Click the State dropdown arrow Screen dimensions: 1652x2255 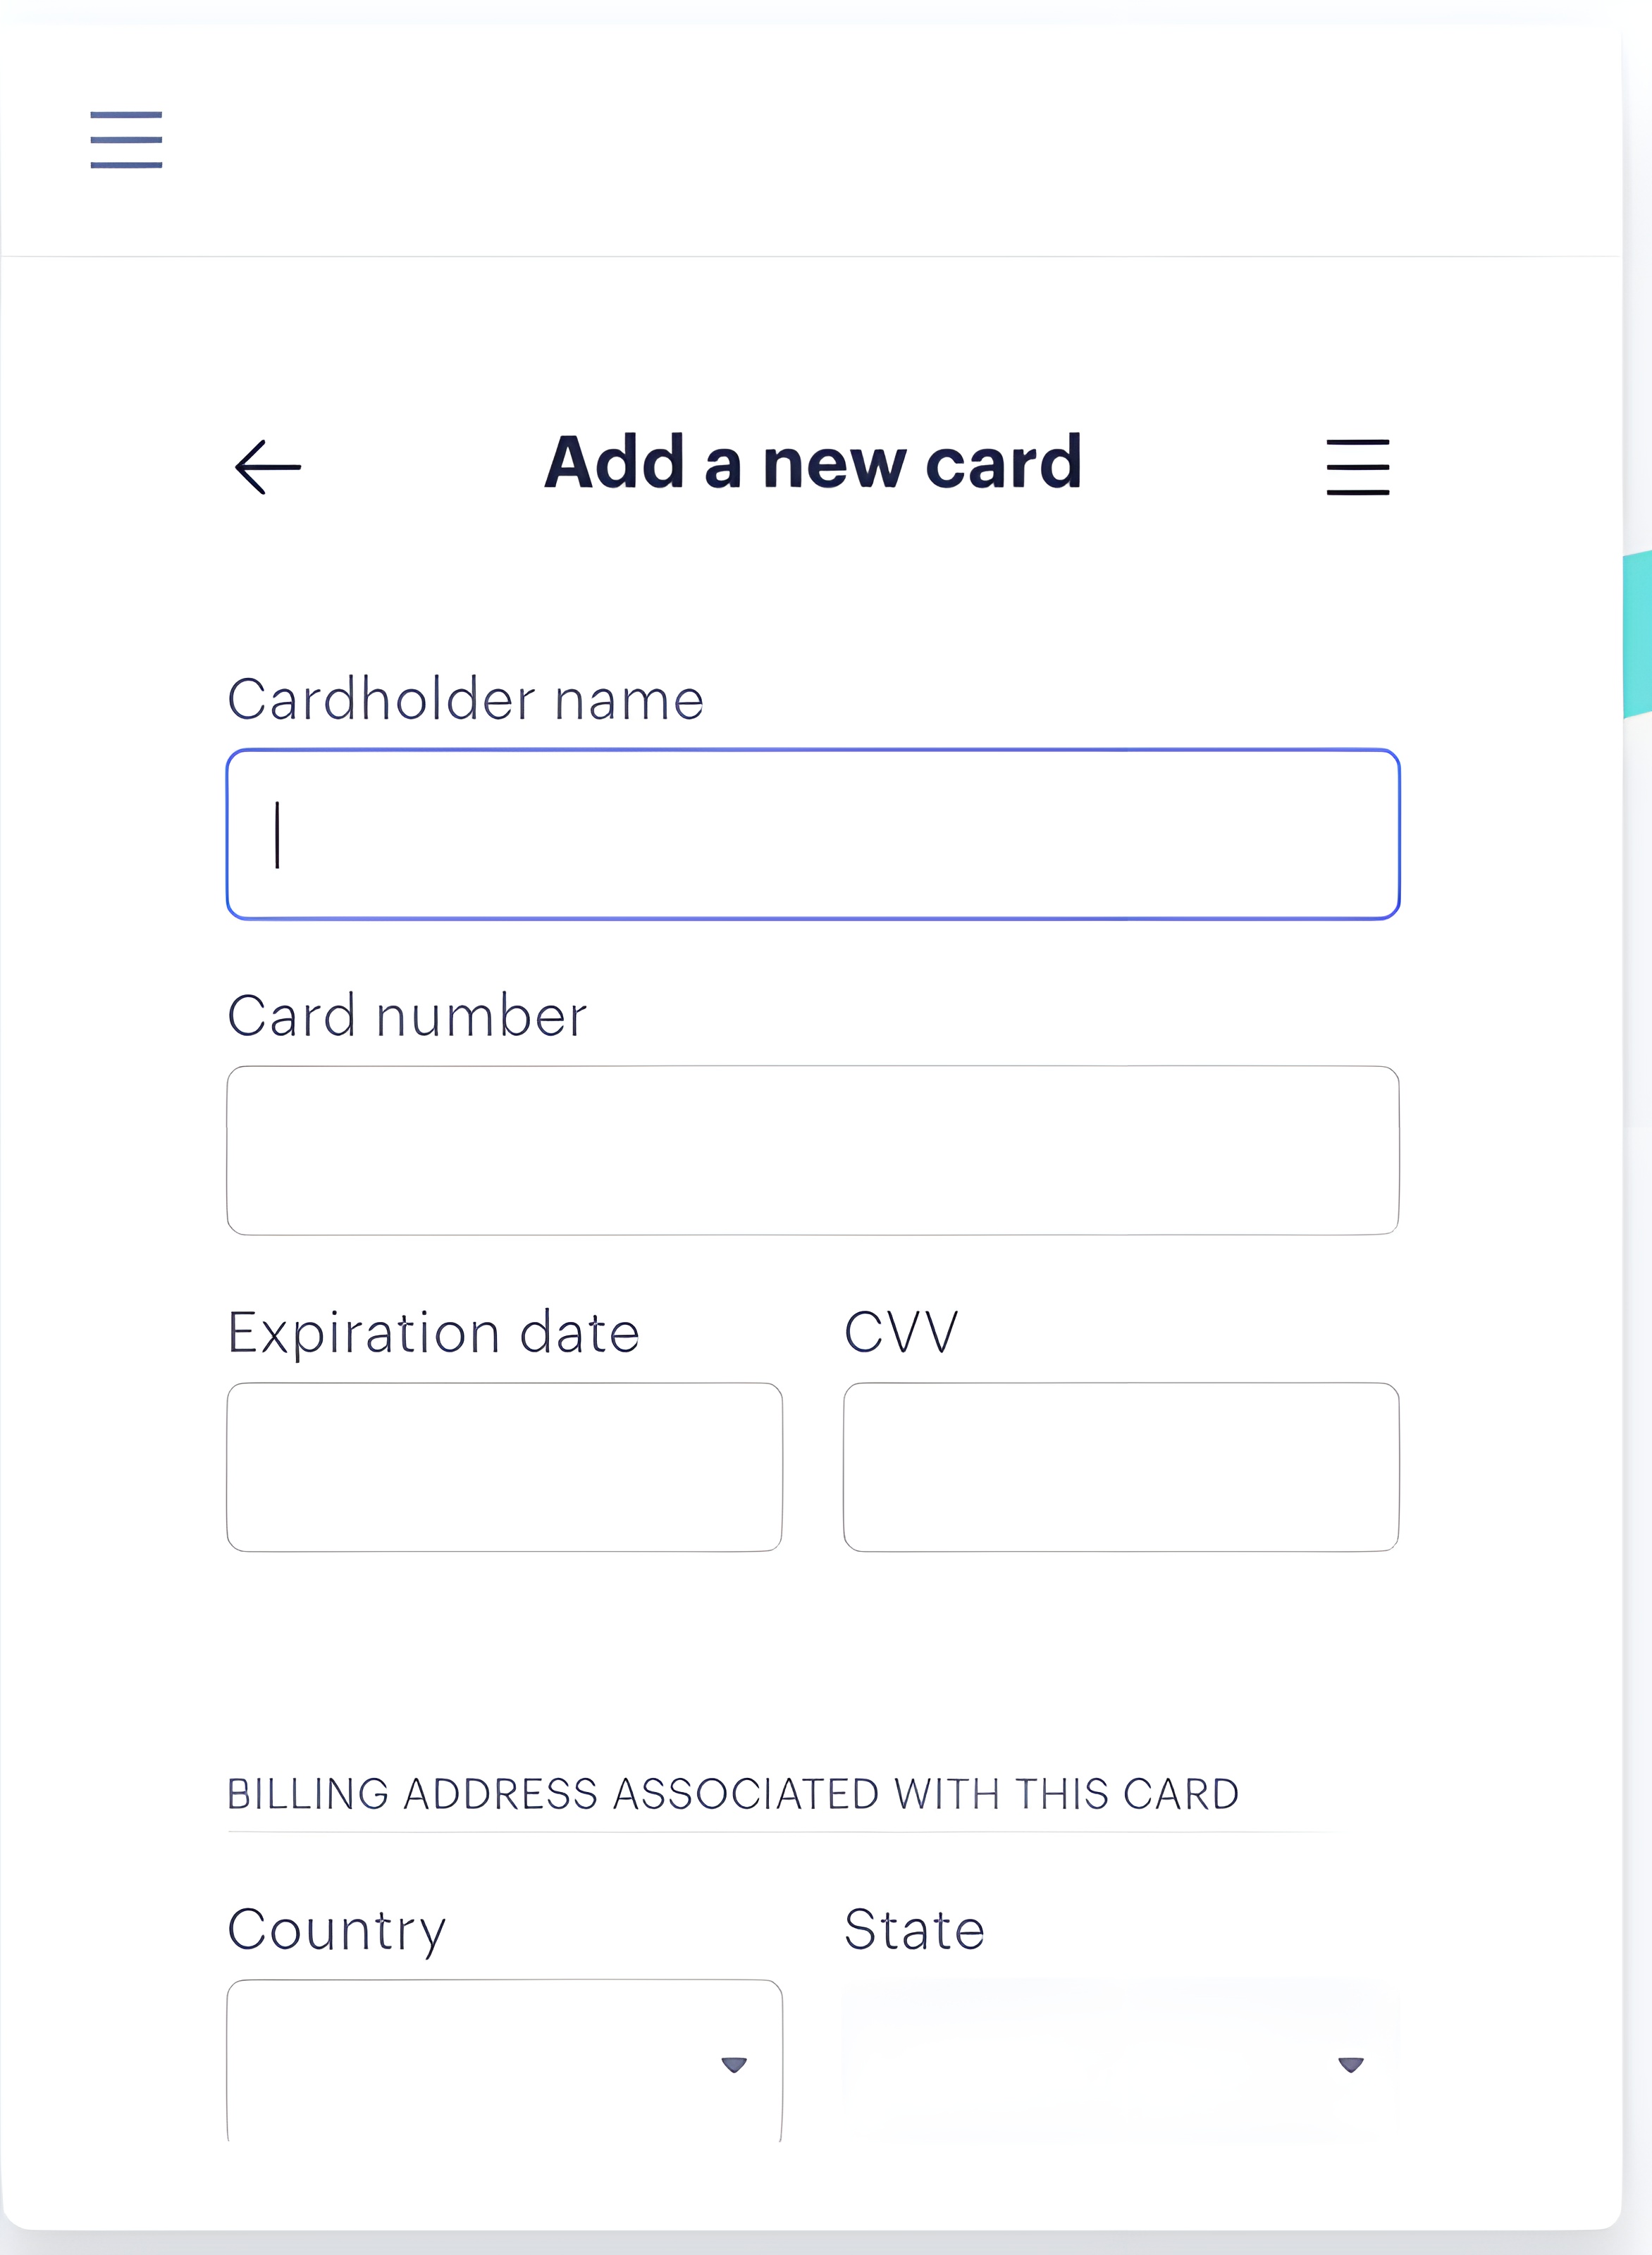(x=1350, y=2065)
